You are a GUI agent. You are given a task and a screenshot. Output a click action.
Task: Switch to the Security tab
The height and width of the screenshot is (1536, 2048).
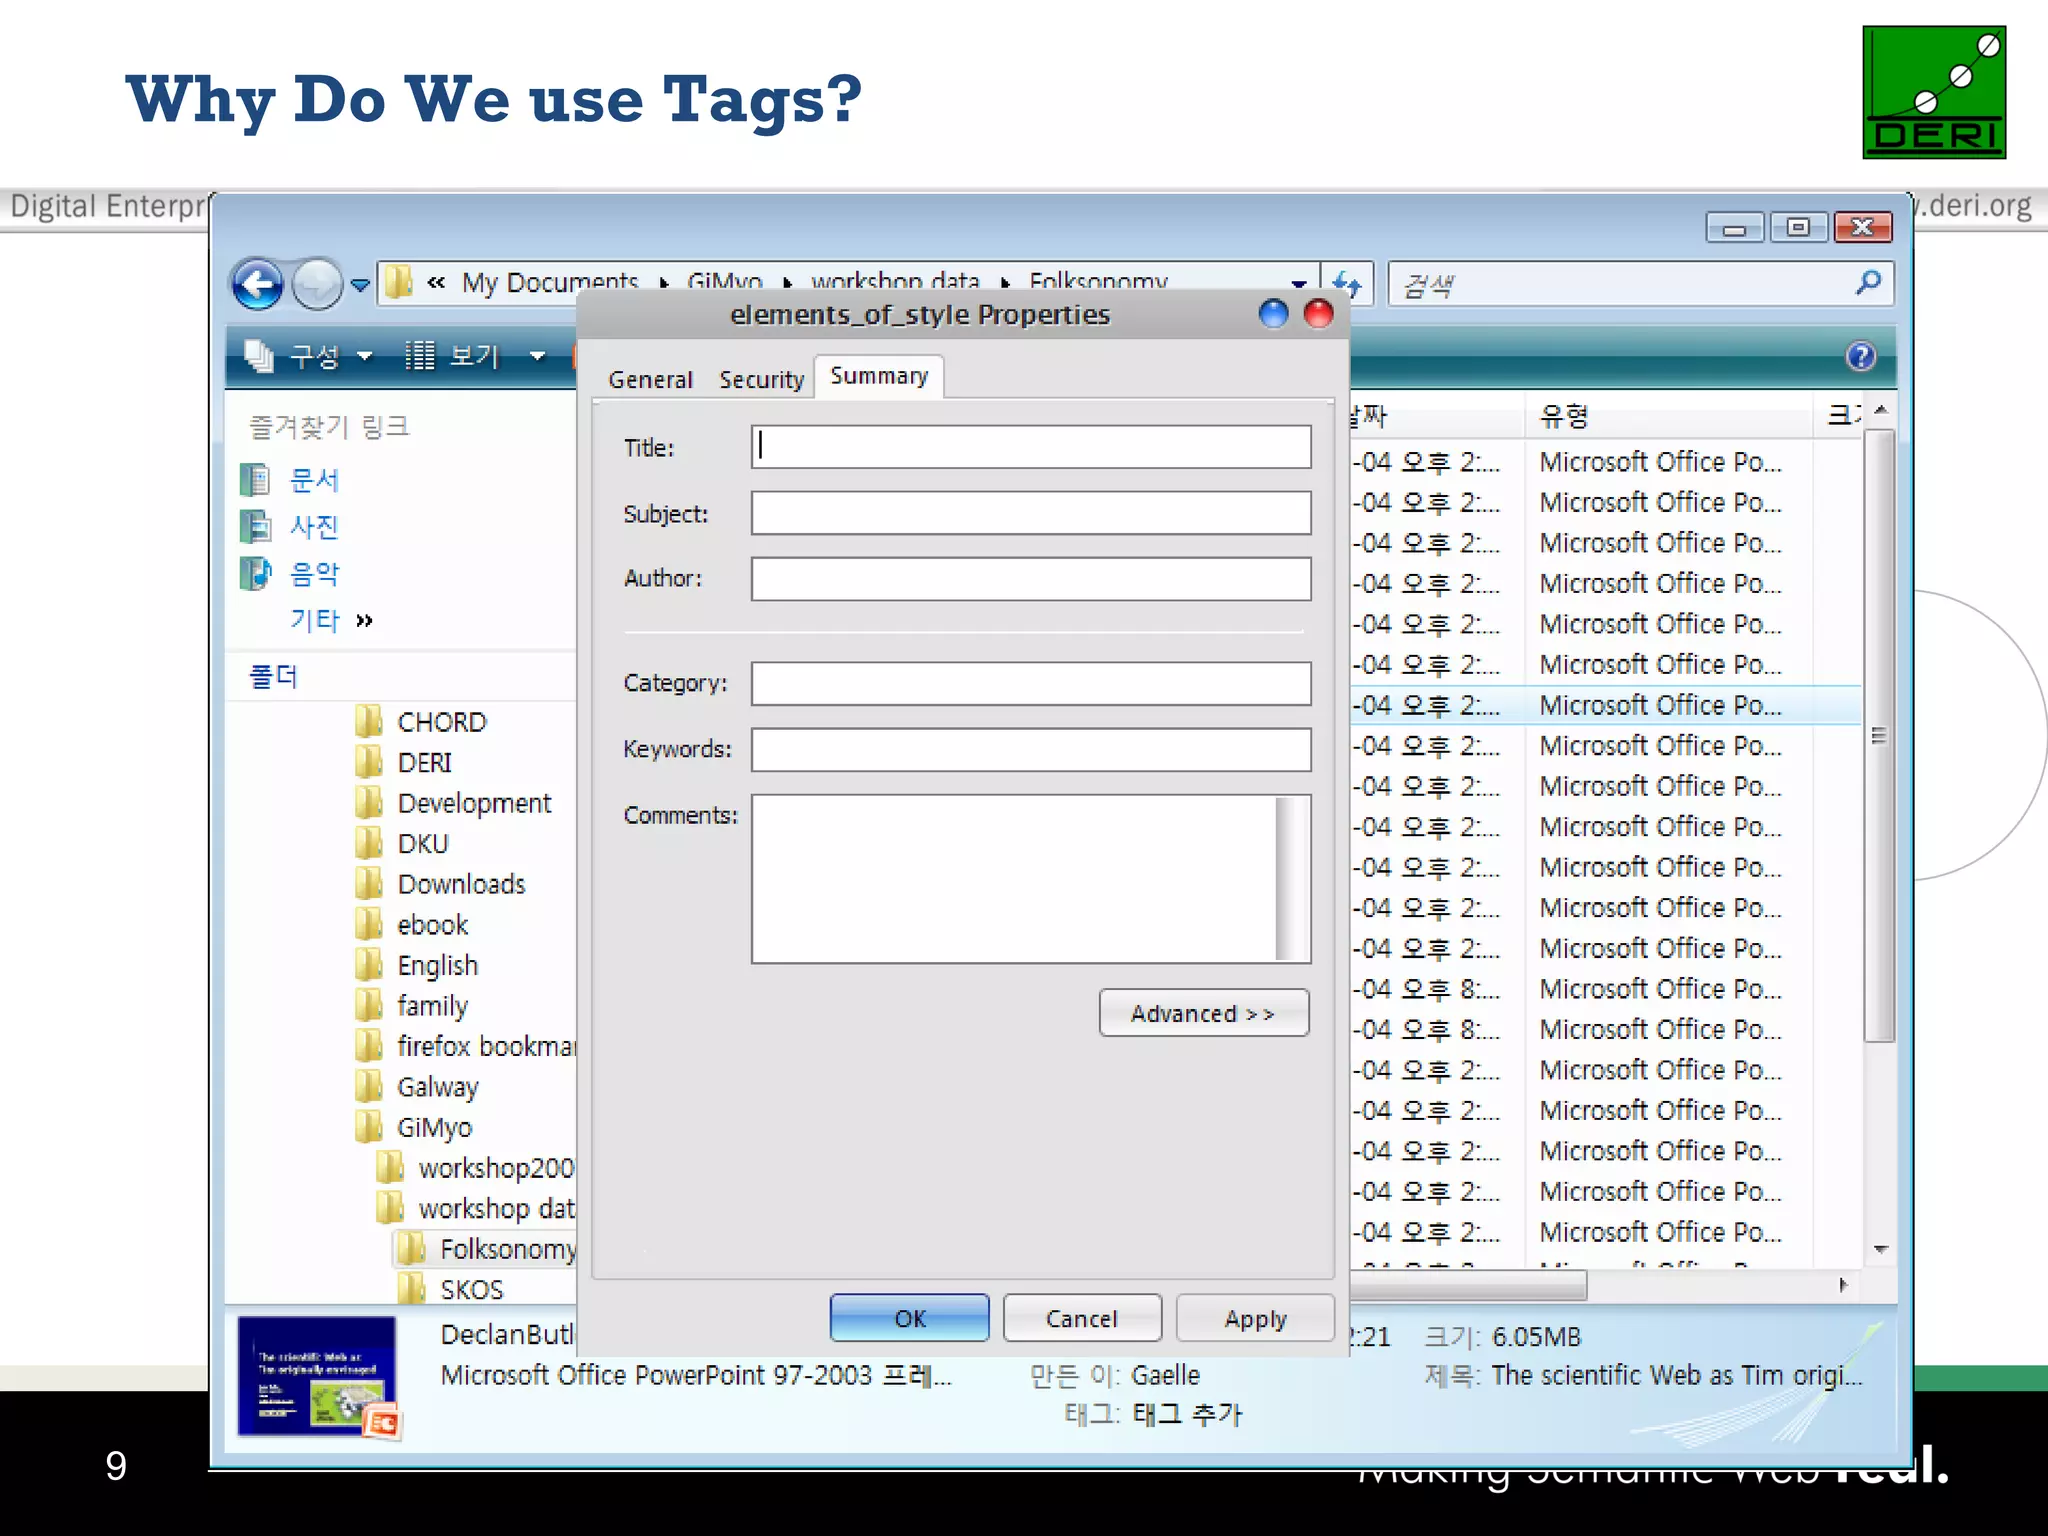tap(761, 380)
